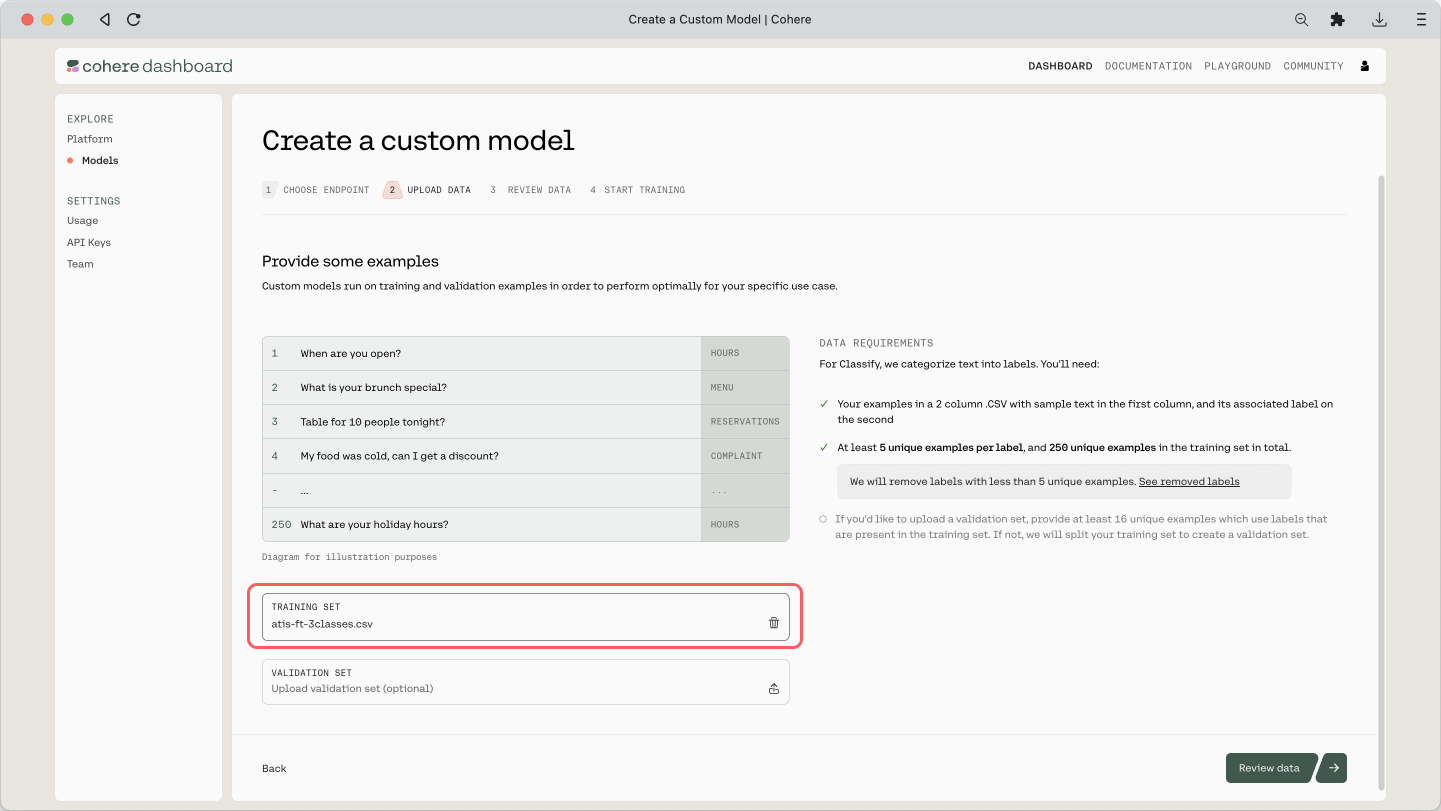1441x811 pixels.
Task: Delete the atis-ft-3classes.csv training set
Action: click(773, 623)
